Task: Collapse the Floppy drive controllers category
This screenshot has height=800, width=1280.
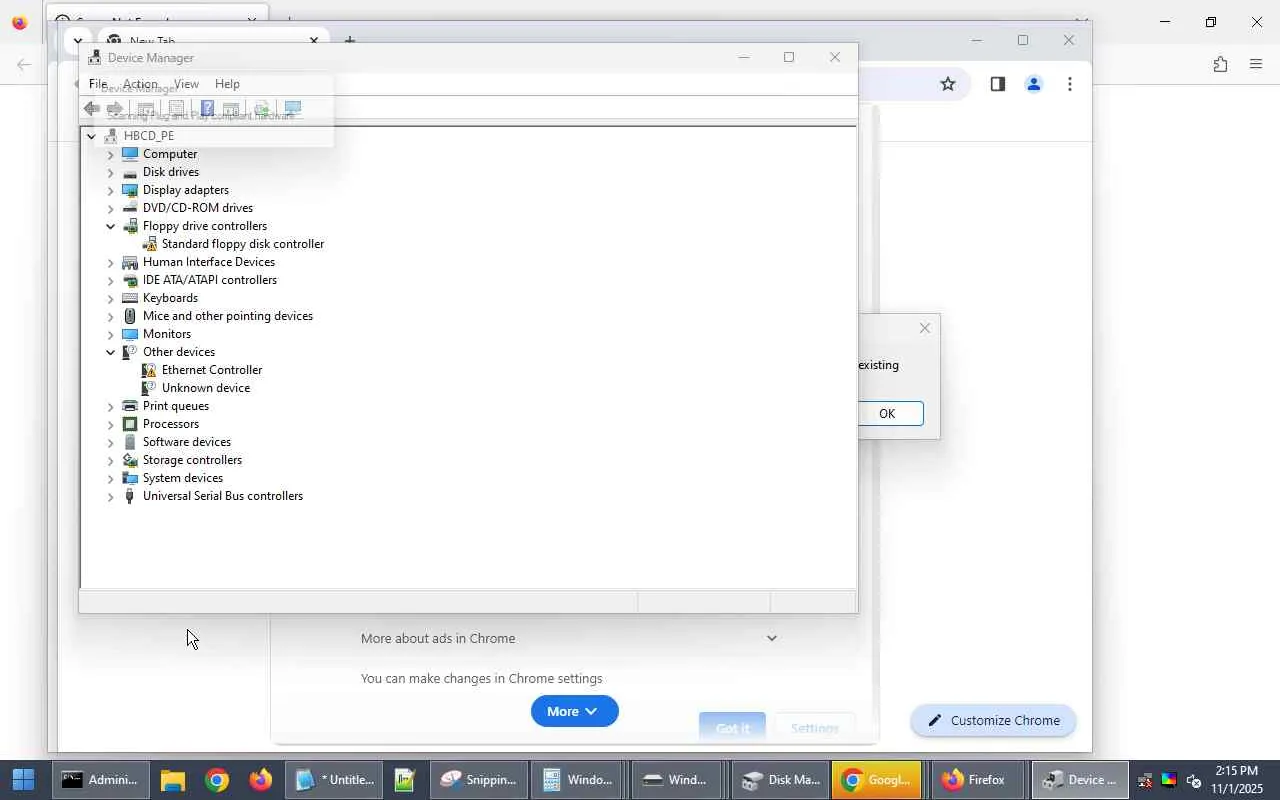Action: coord(110,226)
